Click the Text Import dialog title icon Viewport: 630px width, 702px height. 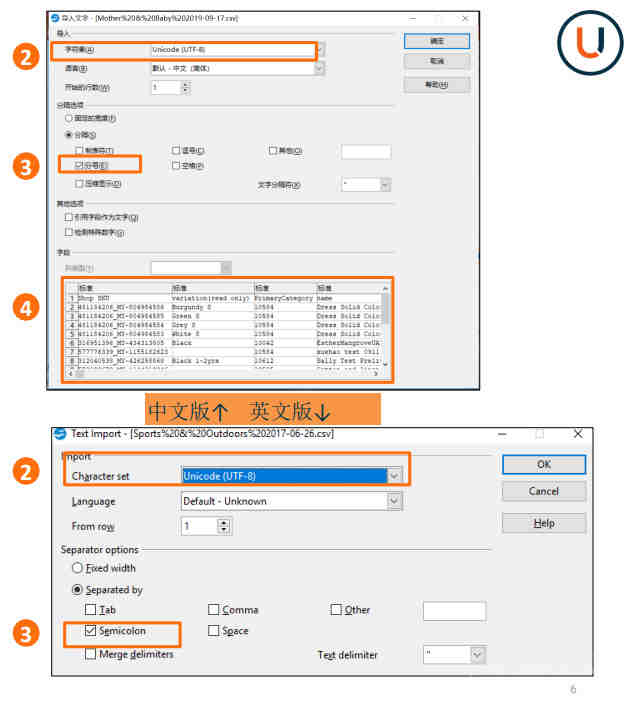click(x=61, y=434)
